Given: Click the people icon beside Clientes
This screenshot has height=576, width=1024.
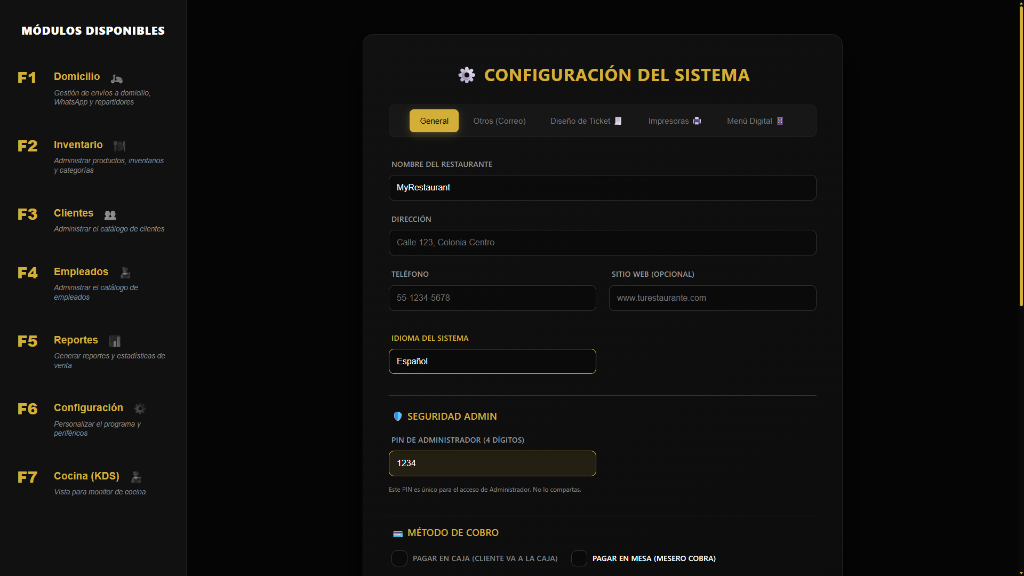Looking at the screenshot, I should click(x=110, y=212).
